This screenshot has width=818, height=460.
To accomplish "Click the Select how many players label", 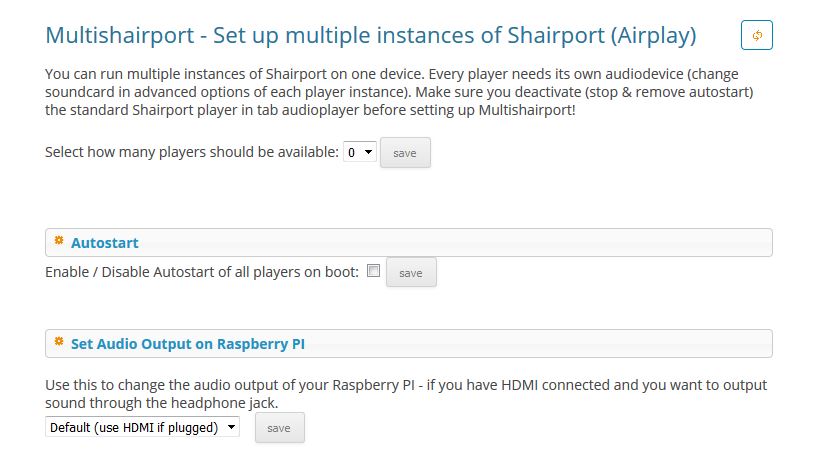I will tap(192, 152).
